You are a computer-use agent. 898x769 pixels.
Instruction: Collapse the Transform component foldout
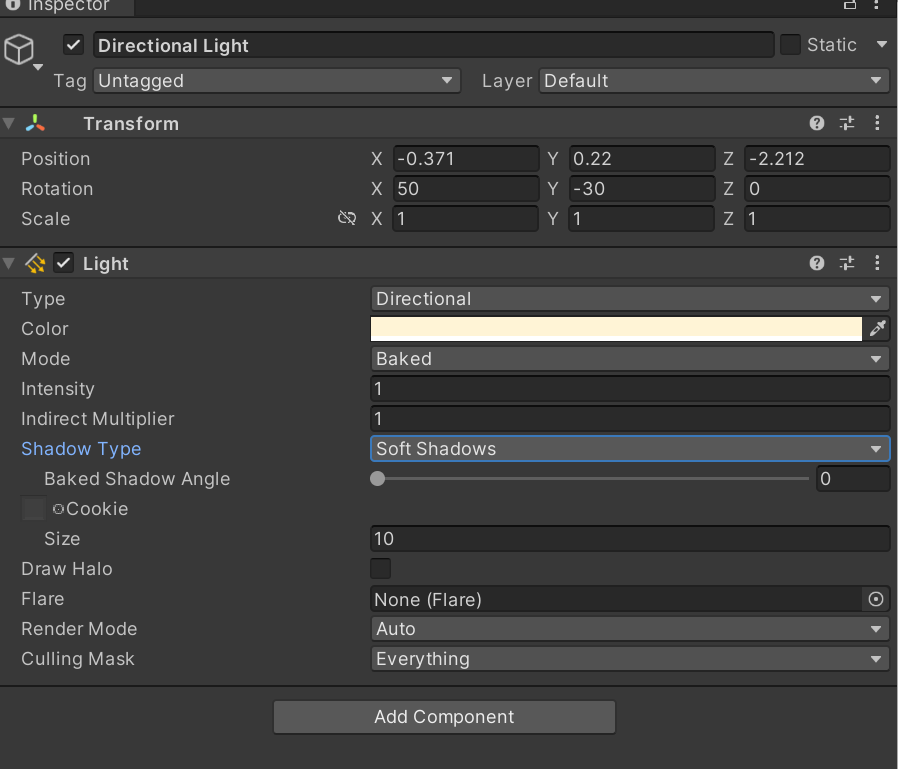[x=9, y=123]
